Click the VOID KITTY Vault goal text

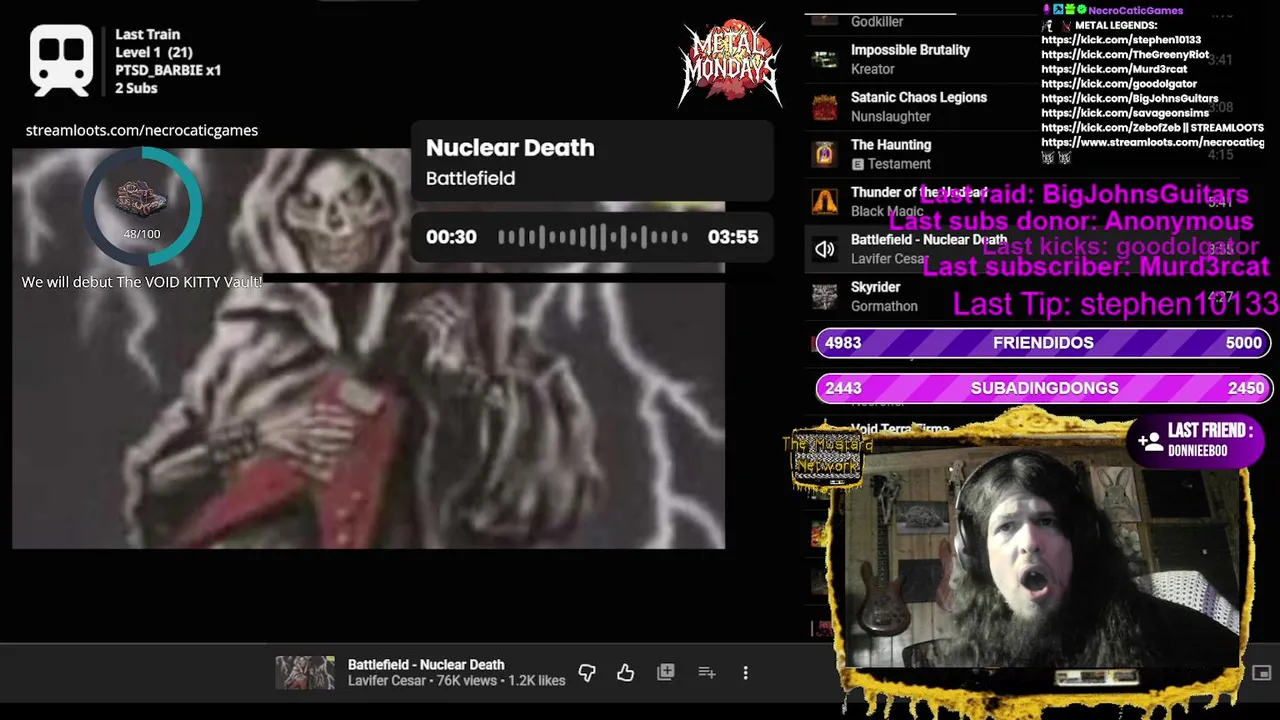142,282
